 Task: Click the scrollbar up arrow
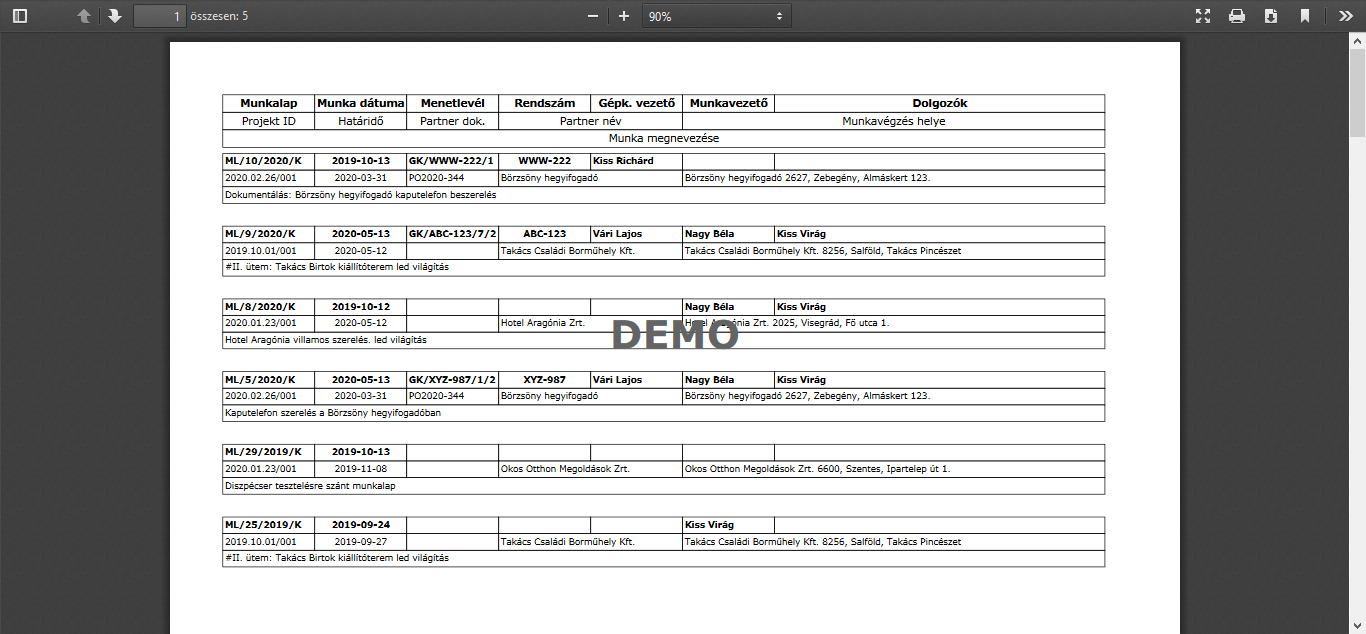(1357, 39)
